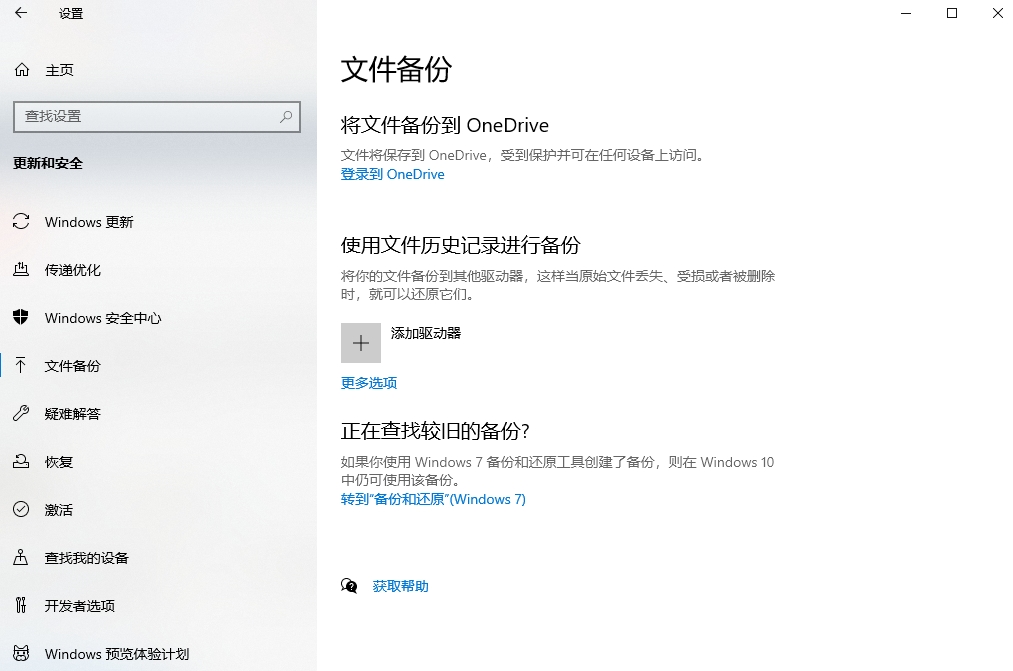Go to 备份和还原(Windows 7)
The width and height of the screenshot is (1013, 671).
point(432,499)
